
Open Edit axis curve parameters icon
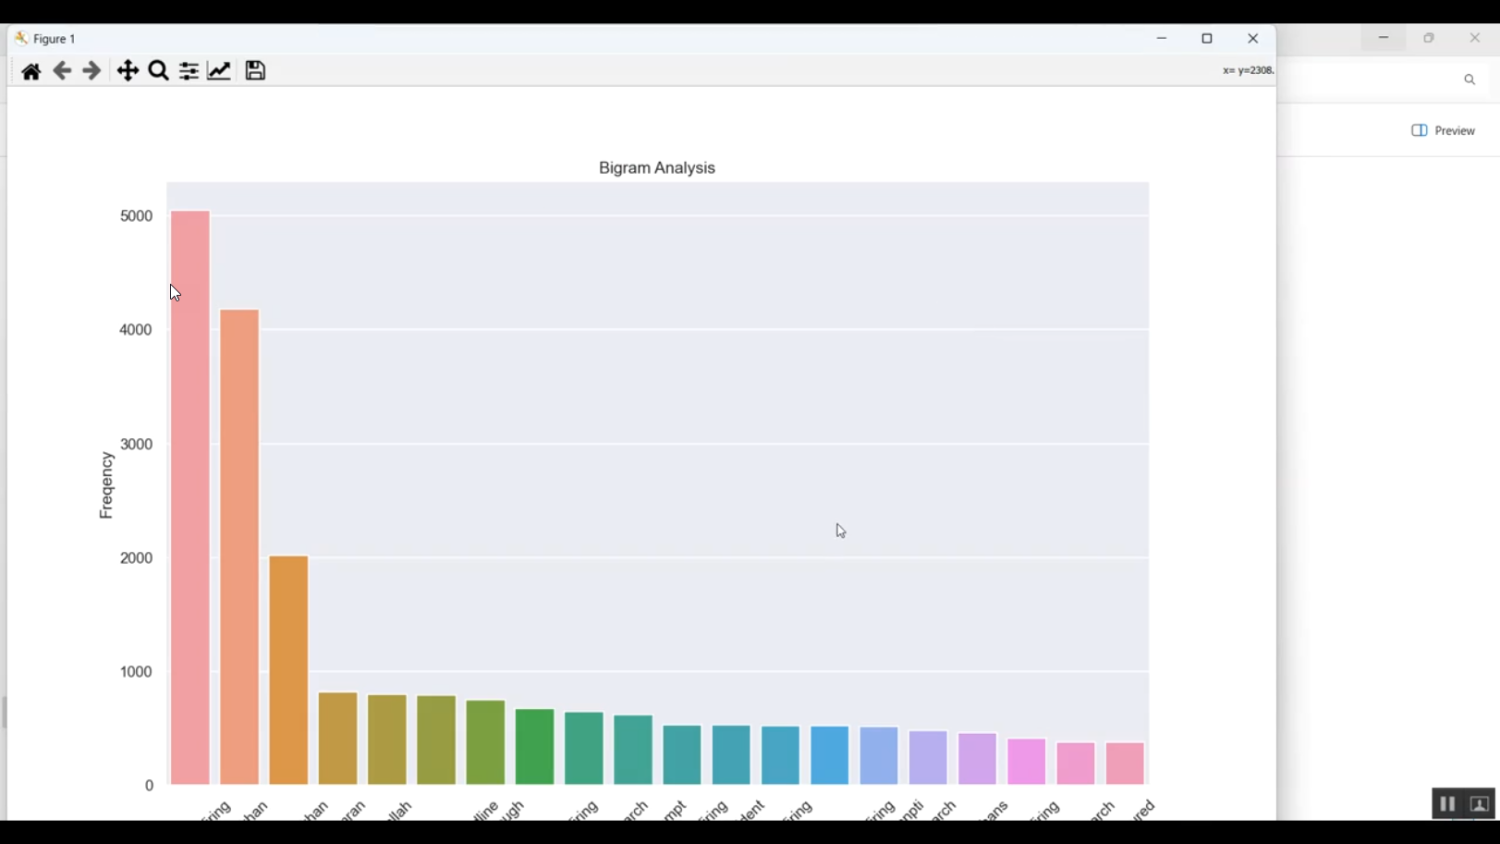click(x=219, y=71)
